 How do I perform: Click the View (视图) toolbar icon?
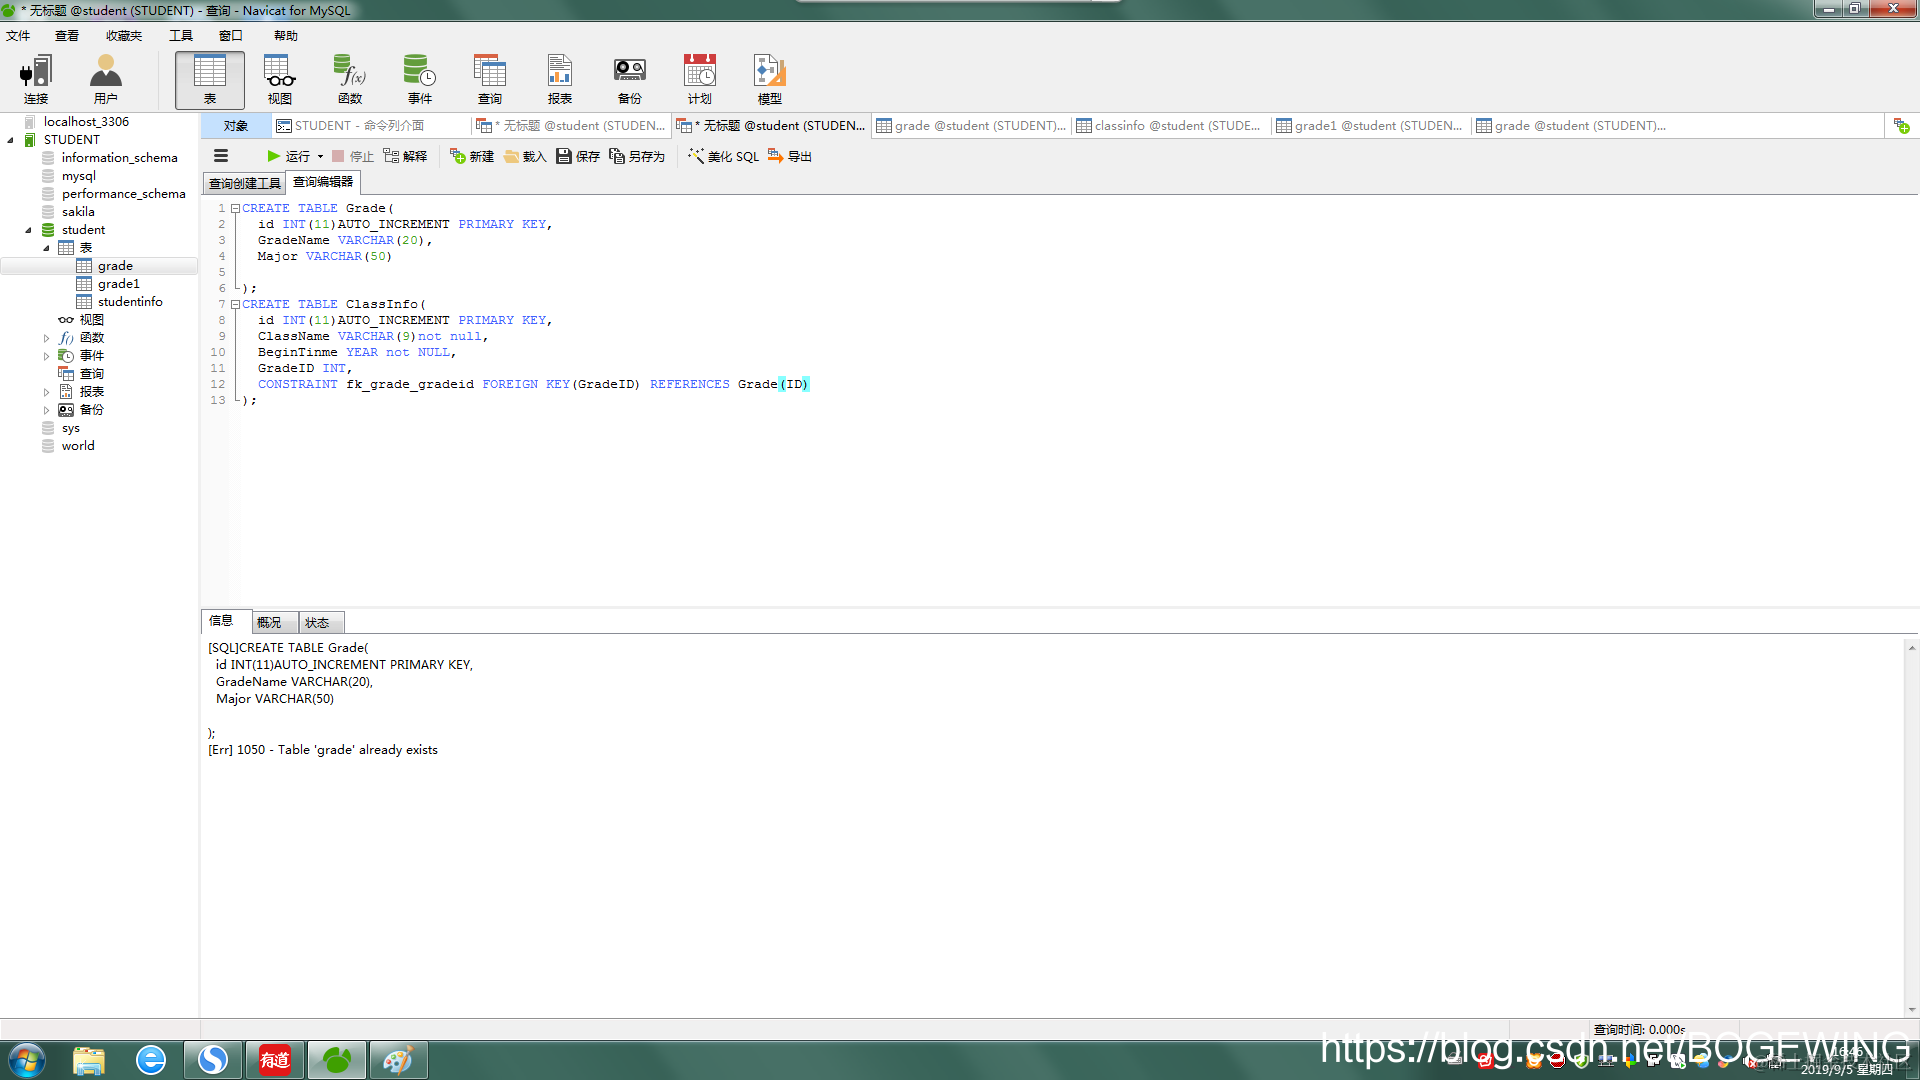pyautogui.click(x=279, y=79)
